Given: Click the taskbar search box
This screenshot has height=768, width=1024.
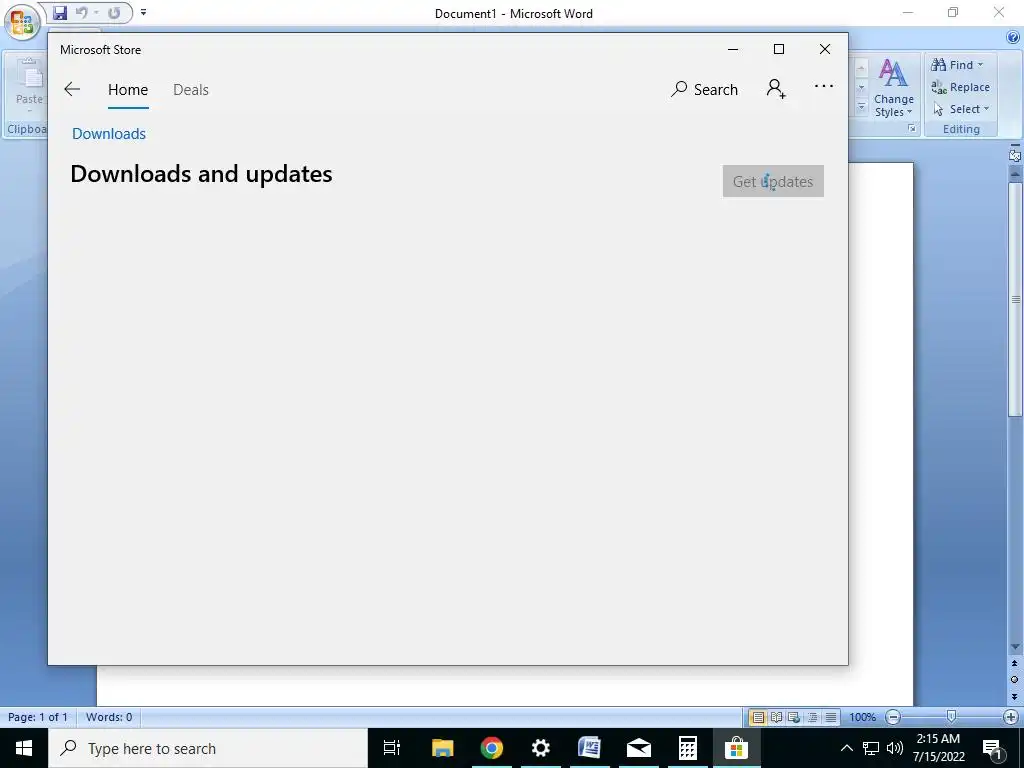Looking at the screenshot, I should pyautogui.click(x=208, y=748).
